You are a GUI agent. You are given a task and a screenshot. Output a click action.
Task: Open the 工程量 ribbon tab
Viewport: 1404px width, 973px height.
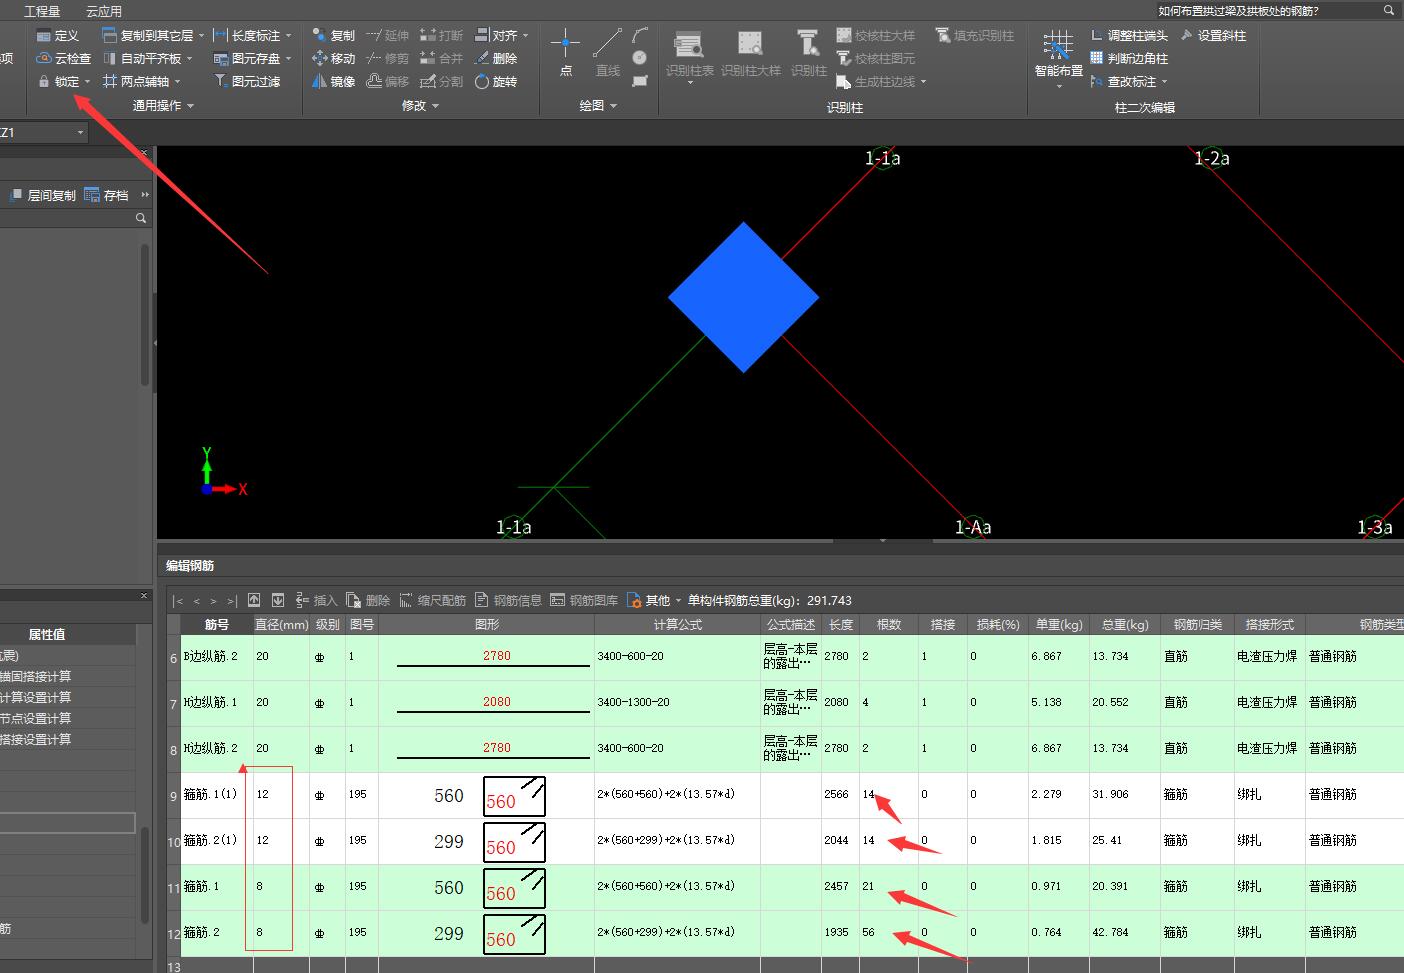point(42,11)
